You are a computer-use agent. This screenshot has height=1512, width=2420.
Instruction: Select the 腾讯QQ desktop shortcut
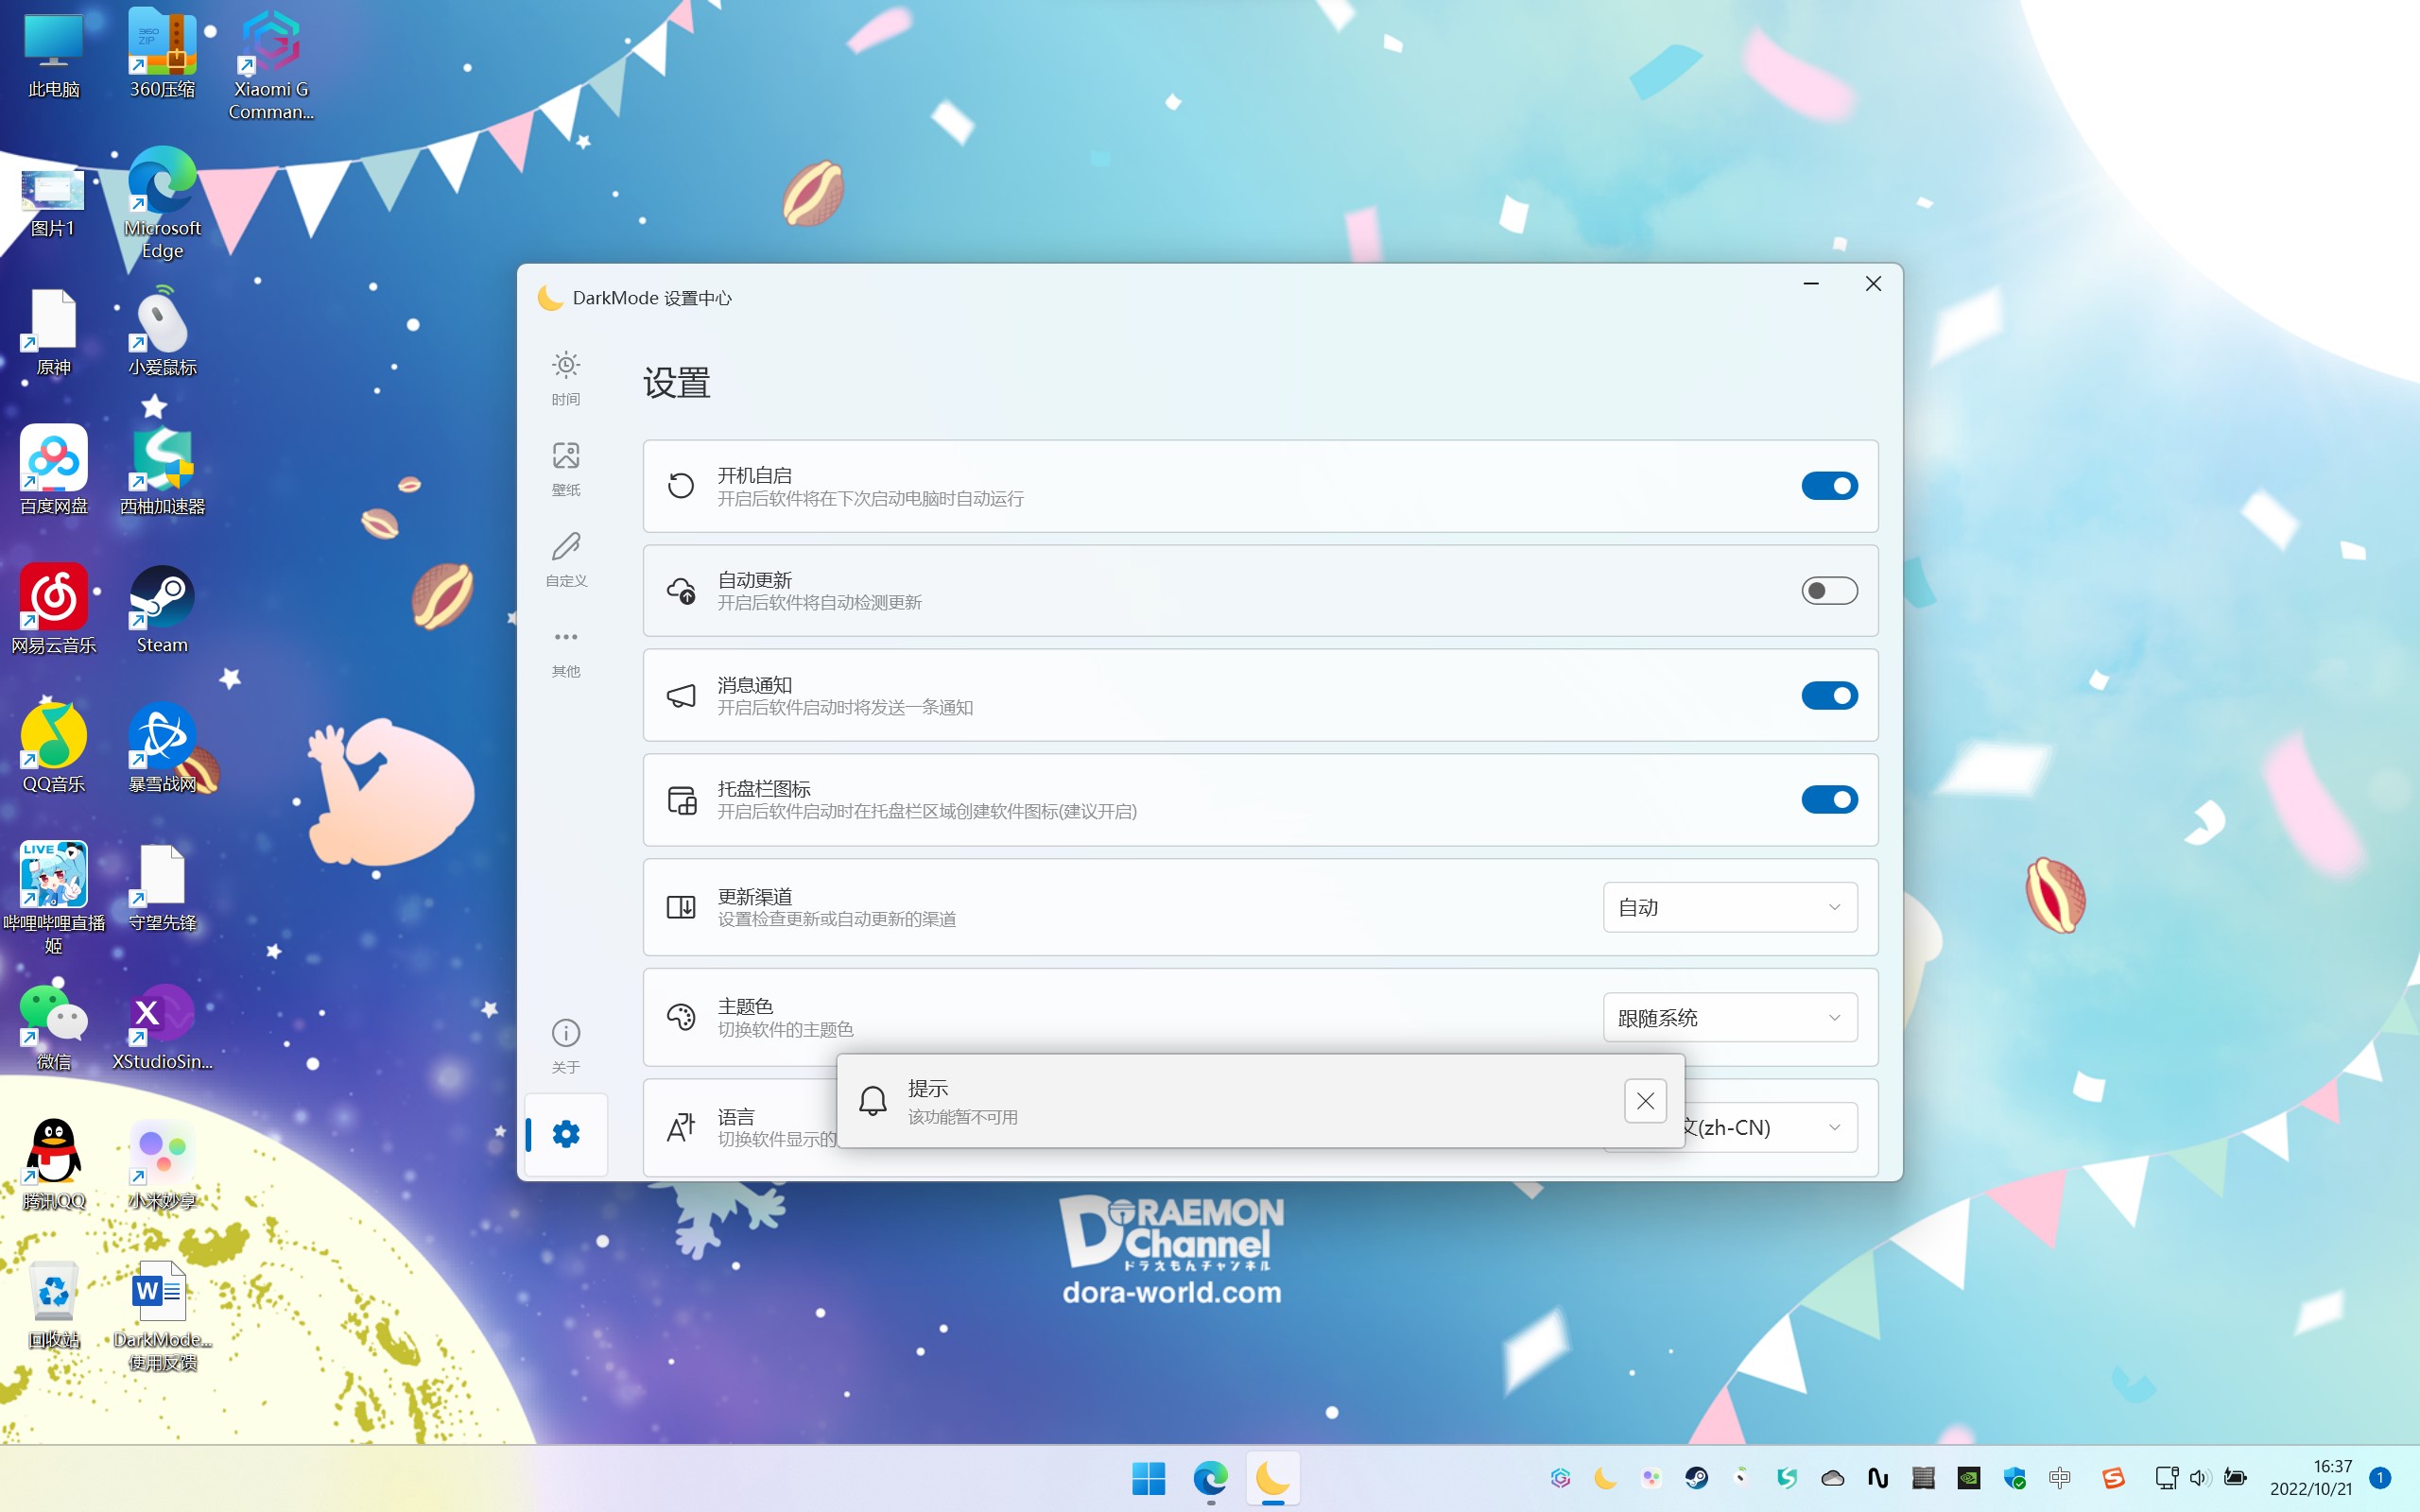[x=54, y=1165]
